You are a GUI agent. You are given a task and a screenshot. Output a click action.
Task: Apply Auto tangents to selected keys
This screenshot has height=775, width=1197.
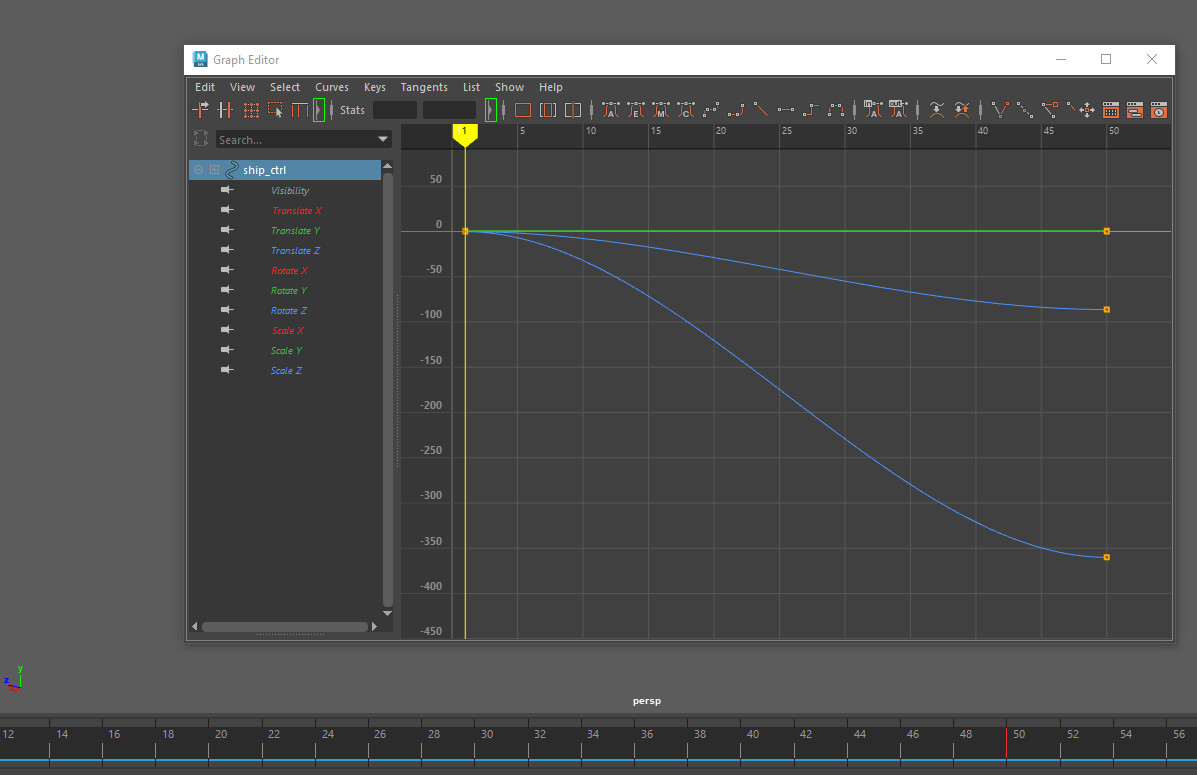(611, 110)
